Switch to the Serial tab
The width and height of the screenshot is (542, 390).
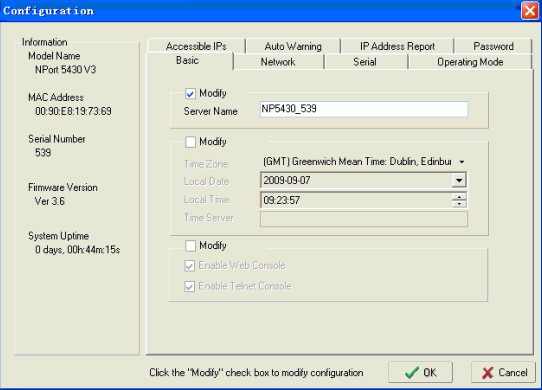(365, 62)
